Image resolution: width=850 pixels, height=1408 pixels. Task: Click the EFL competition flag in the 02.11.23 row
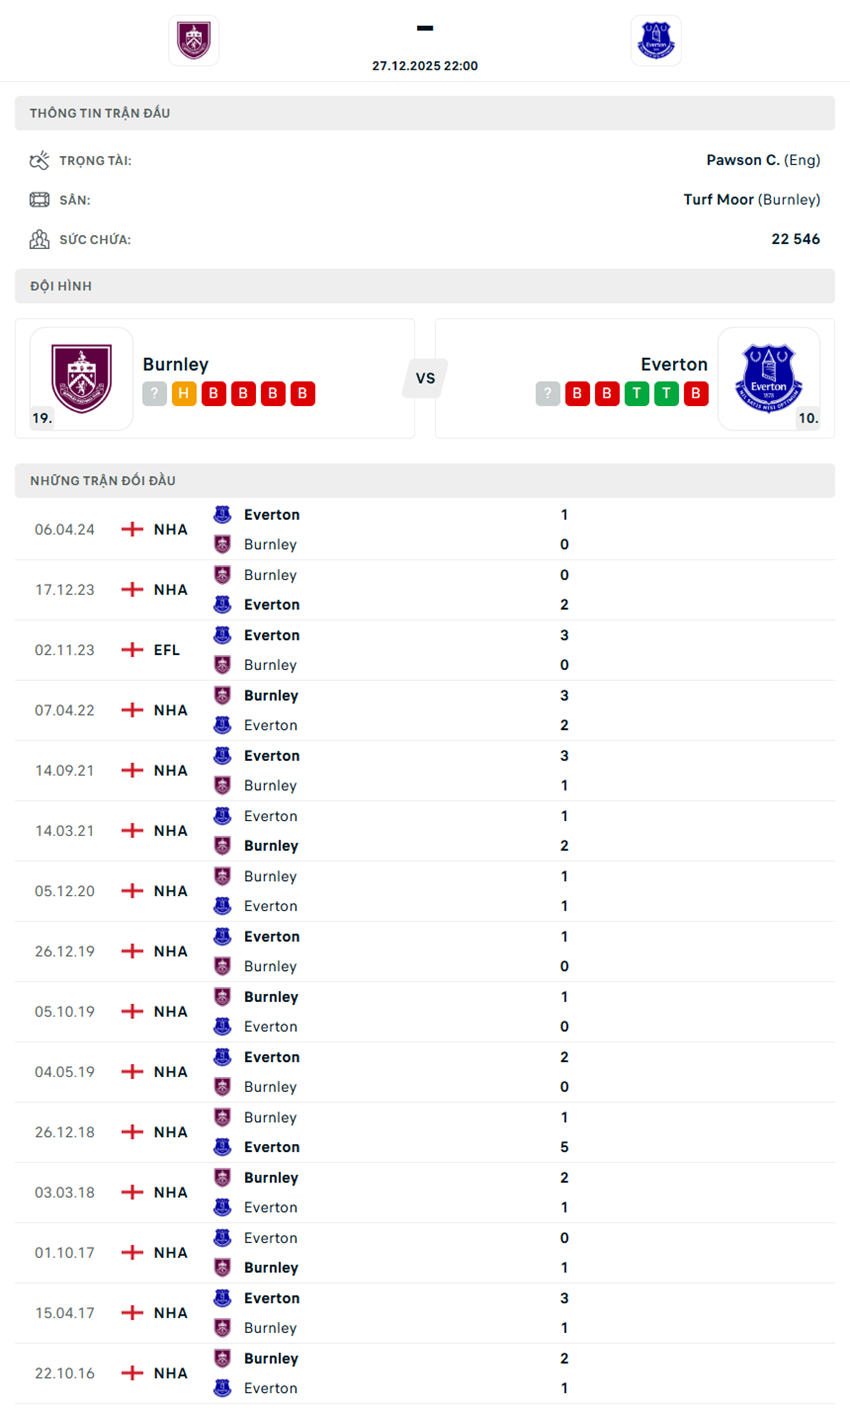click(x=130, y=650)
